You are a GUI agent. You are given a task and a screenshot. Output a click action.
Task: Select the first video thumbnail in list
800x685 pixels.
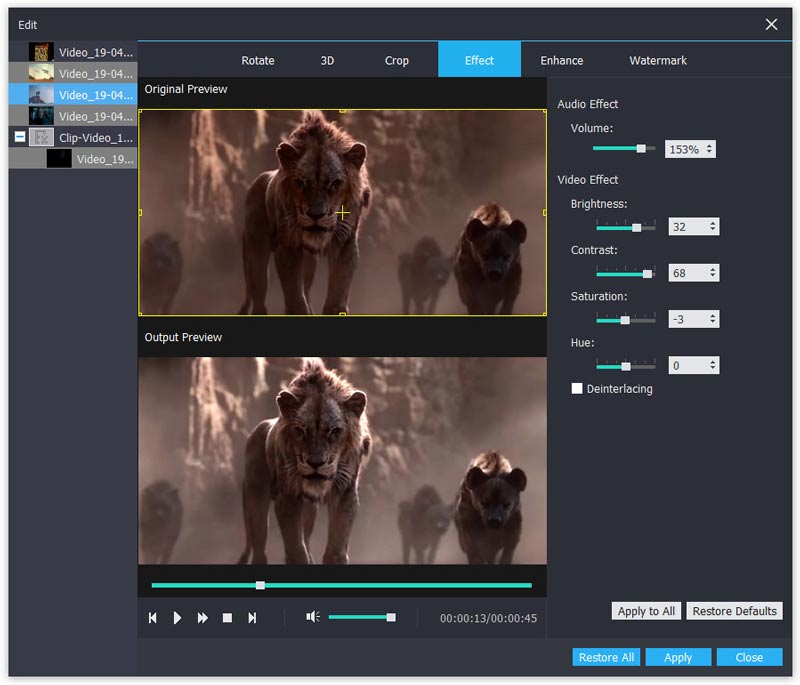[x=41, y=52]
